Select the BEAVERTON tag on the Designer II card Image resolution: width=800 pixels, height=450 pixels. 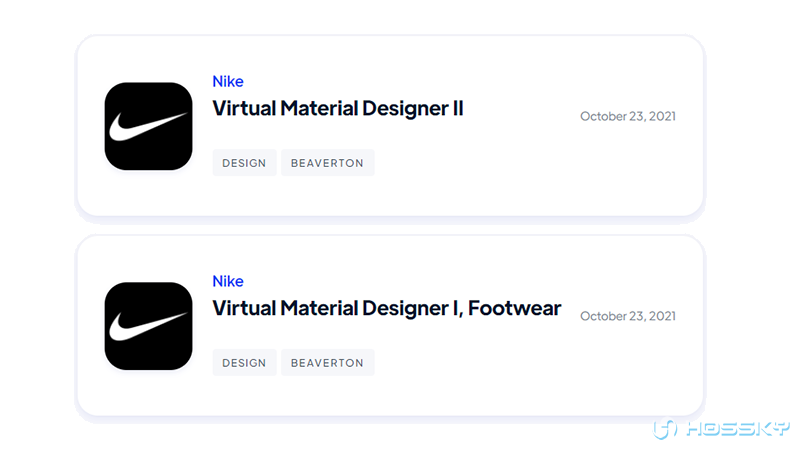pos(328,163)
